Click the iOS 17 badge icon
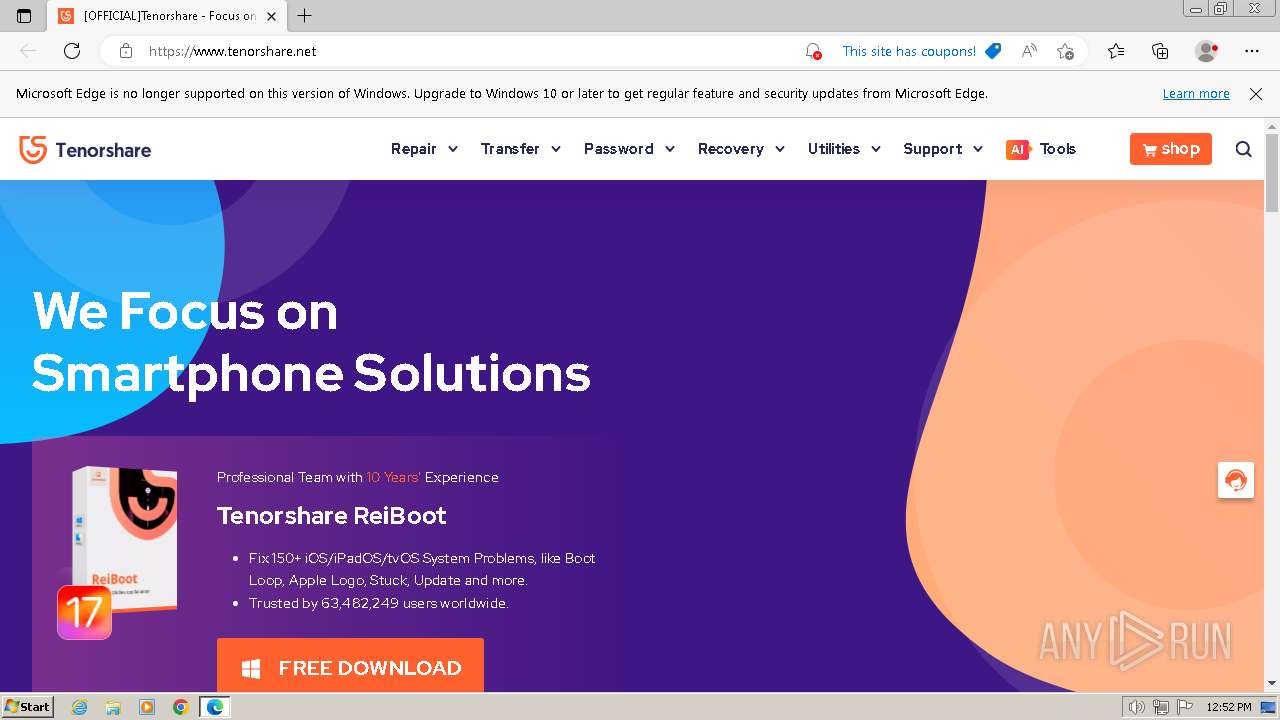1280x720 pixels. [84, 612]
